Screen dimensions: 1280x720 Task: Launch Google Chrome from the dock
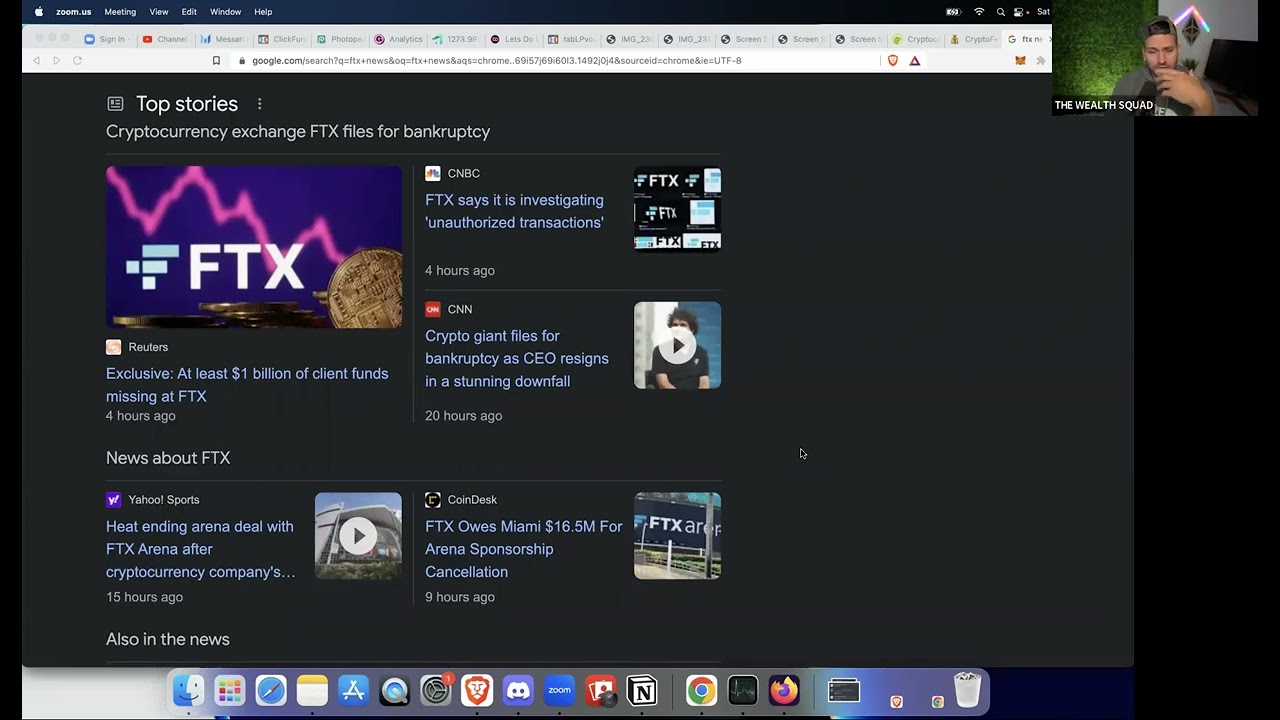click(x=701, y=691)
